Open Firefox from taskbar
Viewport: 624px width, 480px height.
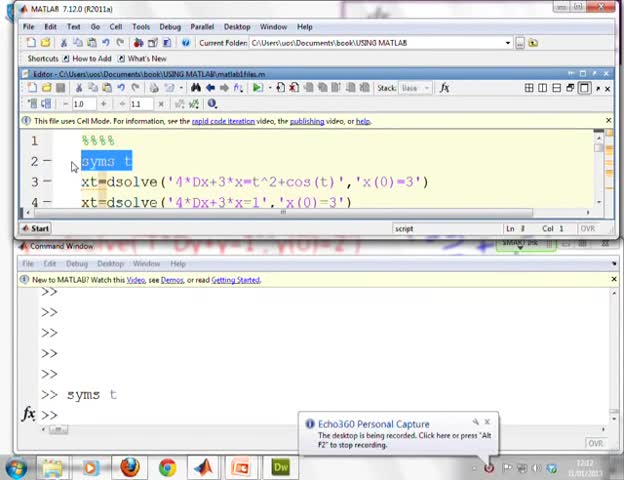(x=130, y=467)
